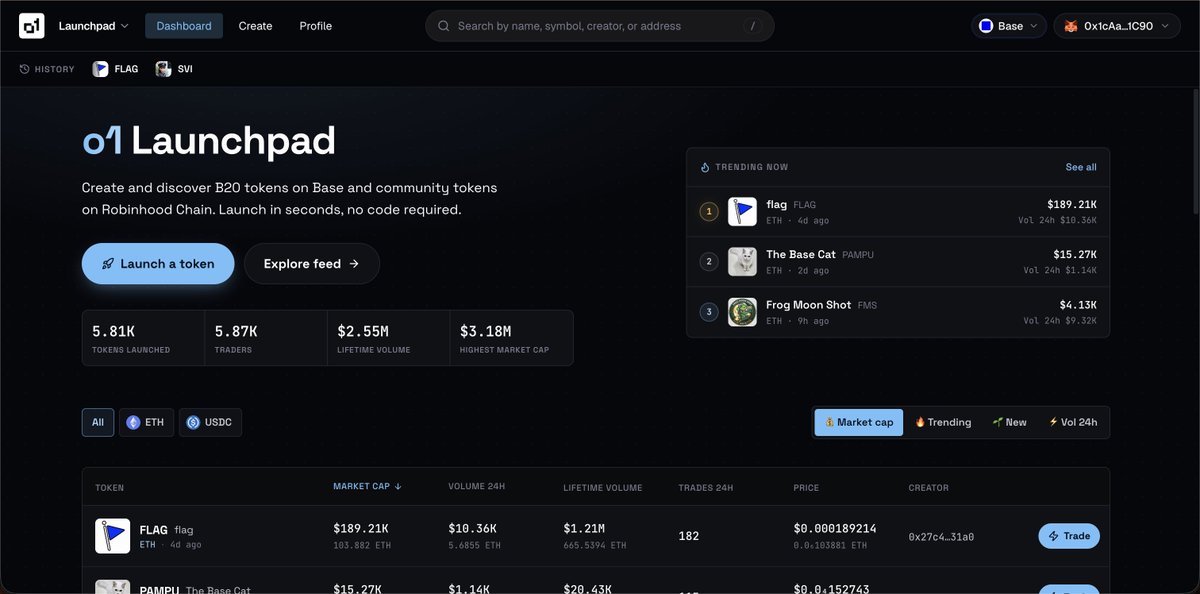Click the 5.81K Tokens Launched stat
Image resolution: width=1200 pixels, height=594 pixels.
(x=143, y=338)
